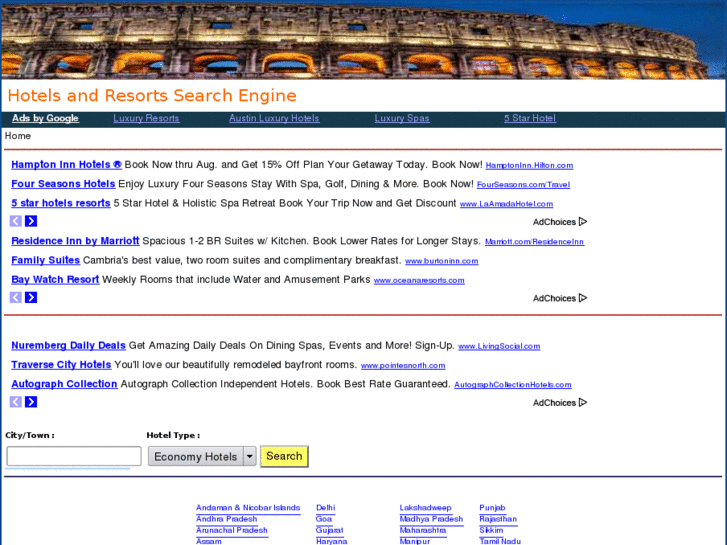The width and height of the screenshot is (727, 545).
Task: Open Lakshadweep state link
Action: coord(425,508)
